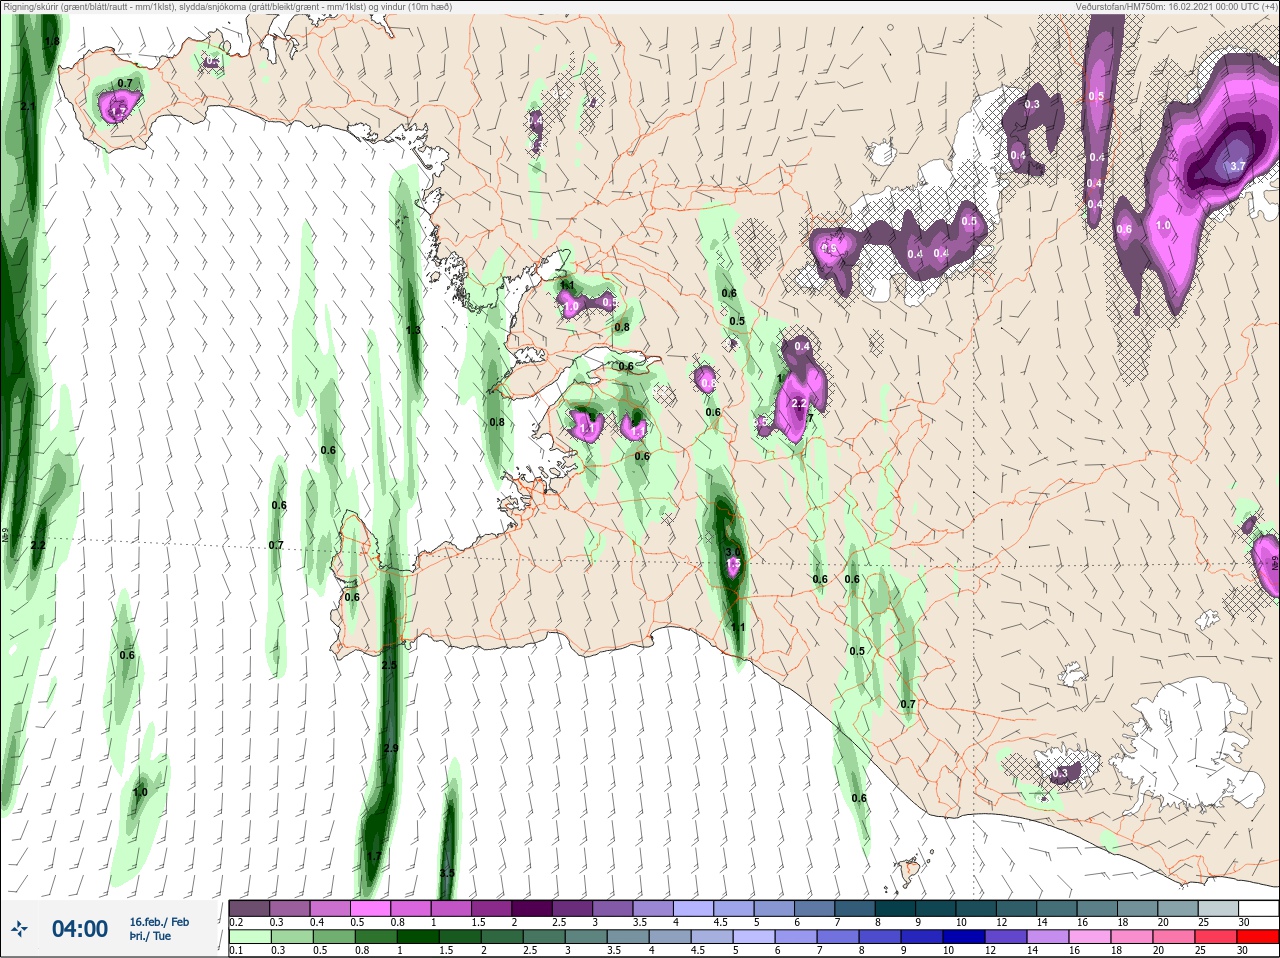1280x958 pixels.
Task: Select the dark blue 10 swatch in rain legend
Action: [965, 937]
